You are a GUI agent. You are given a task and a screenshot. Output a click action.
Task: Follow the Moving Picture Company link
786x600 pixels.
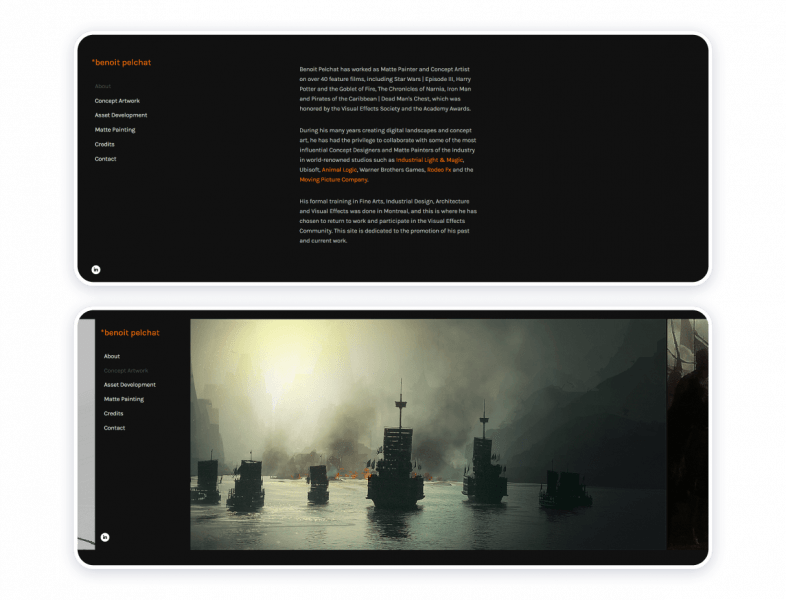click(334, 179)
